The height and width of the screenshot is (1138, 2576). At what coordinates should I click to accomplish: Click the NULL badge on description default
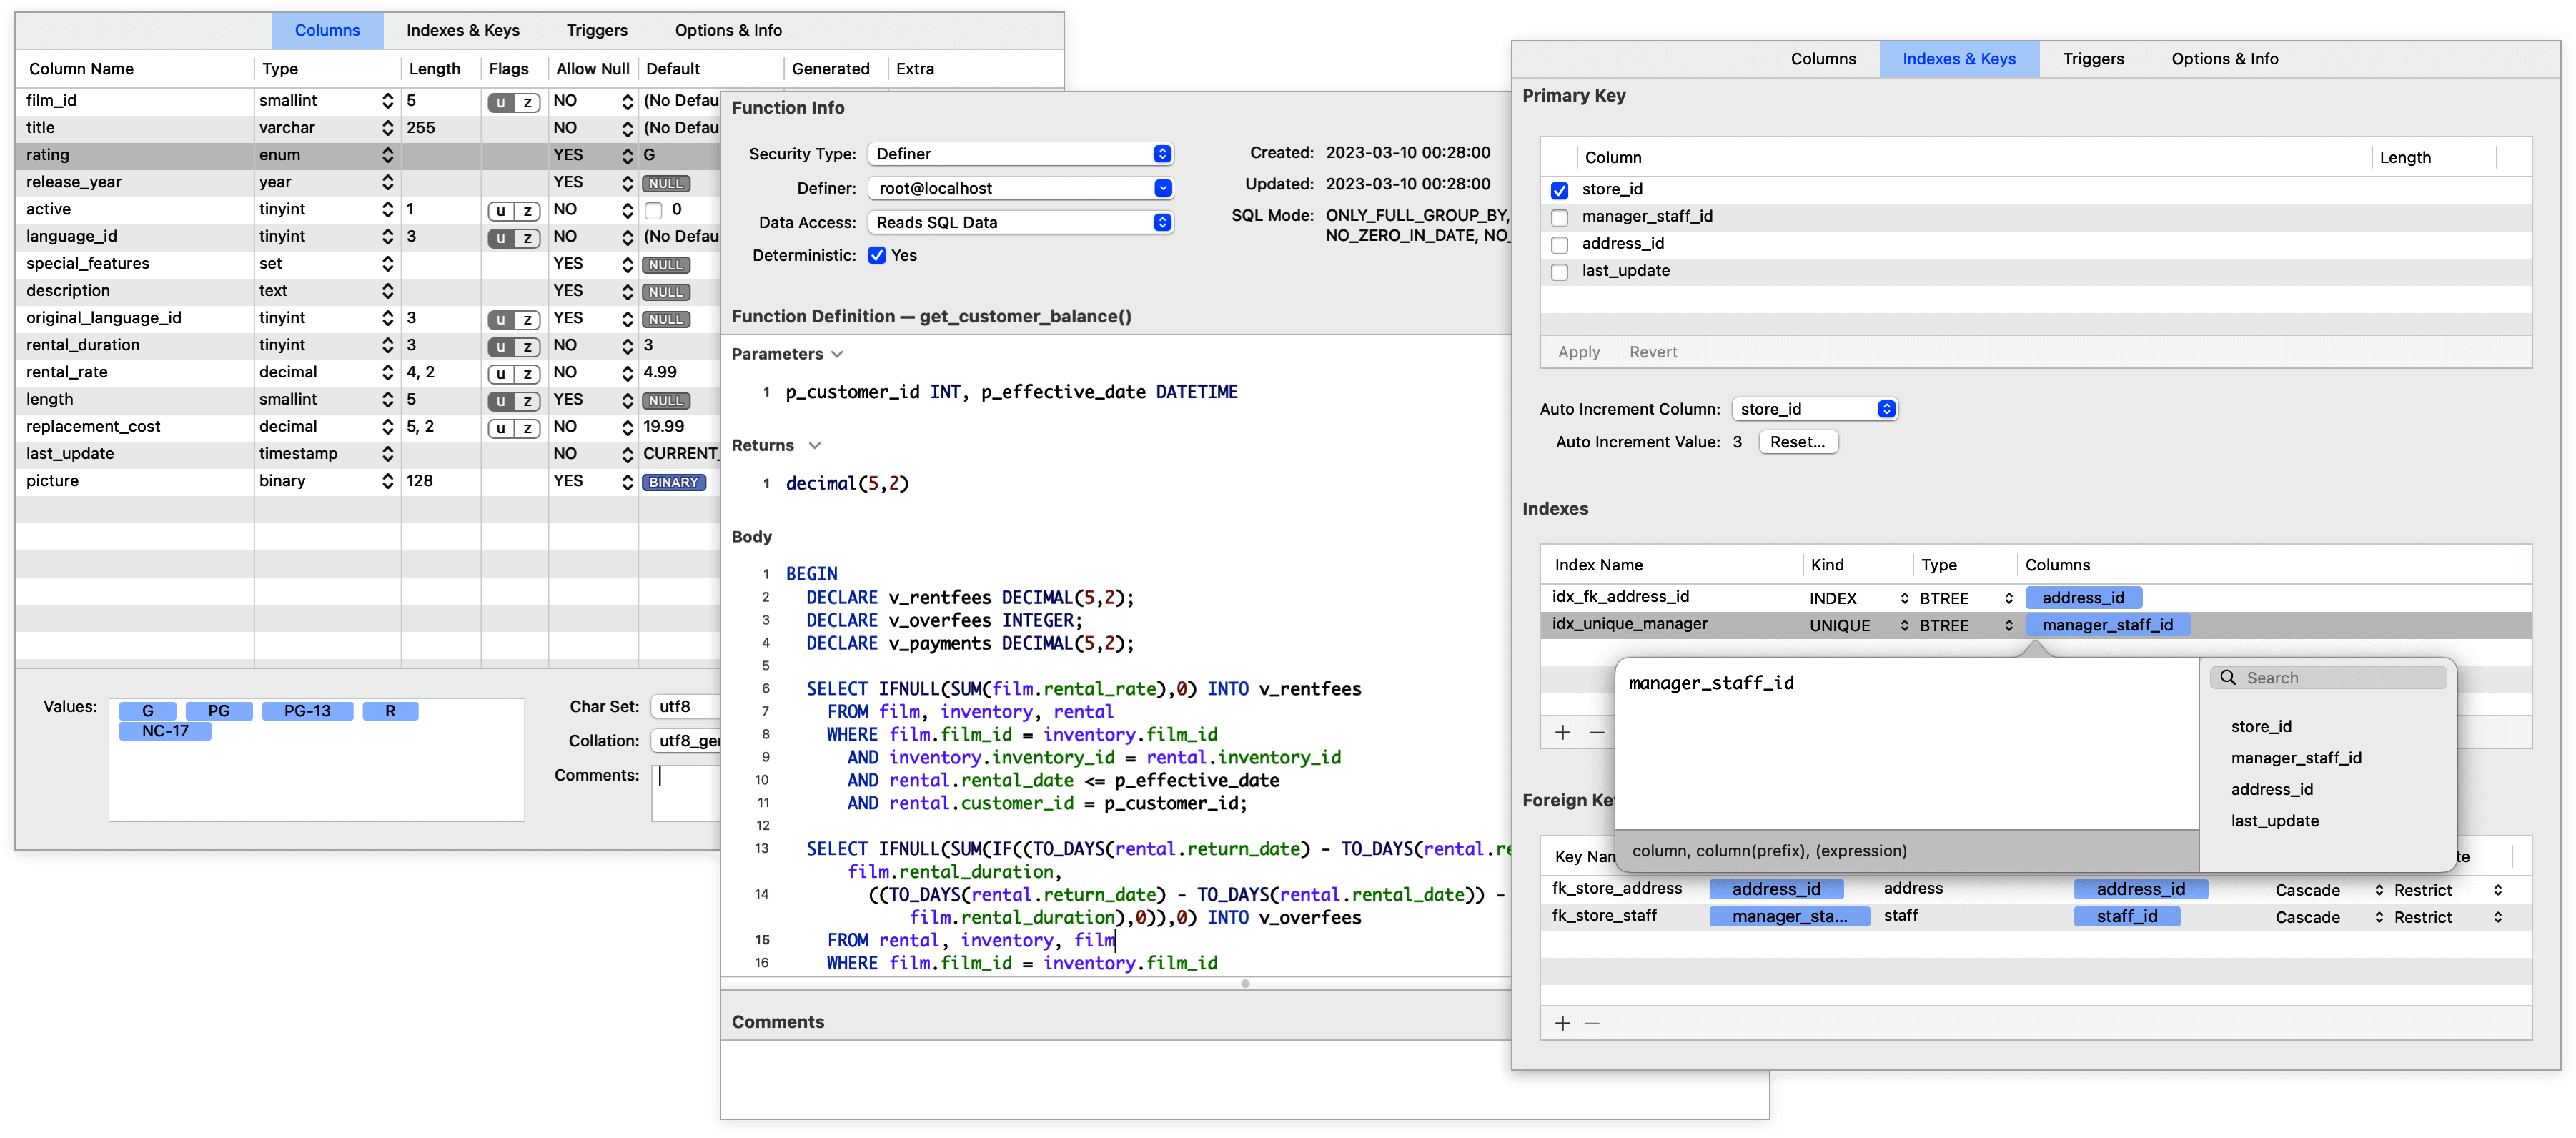pos(666,292)
